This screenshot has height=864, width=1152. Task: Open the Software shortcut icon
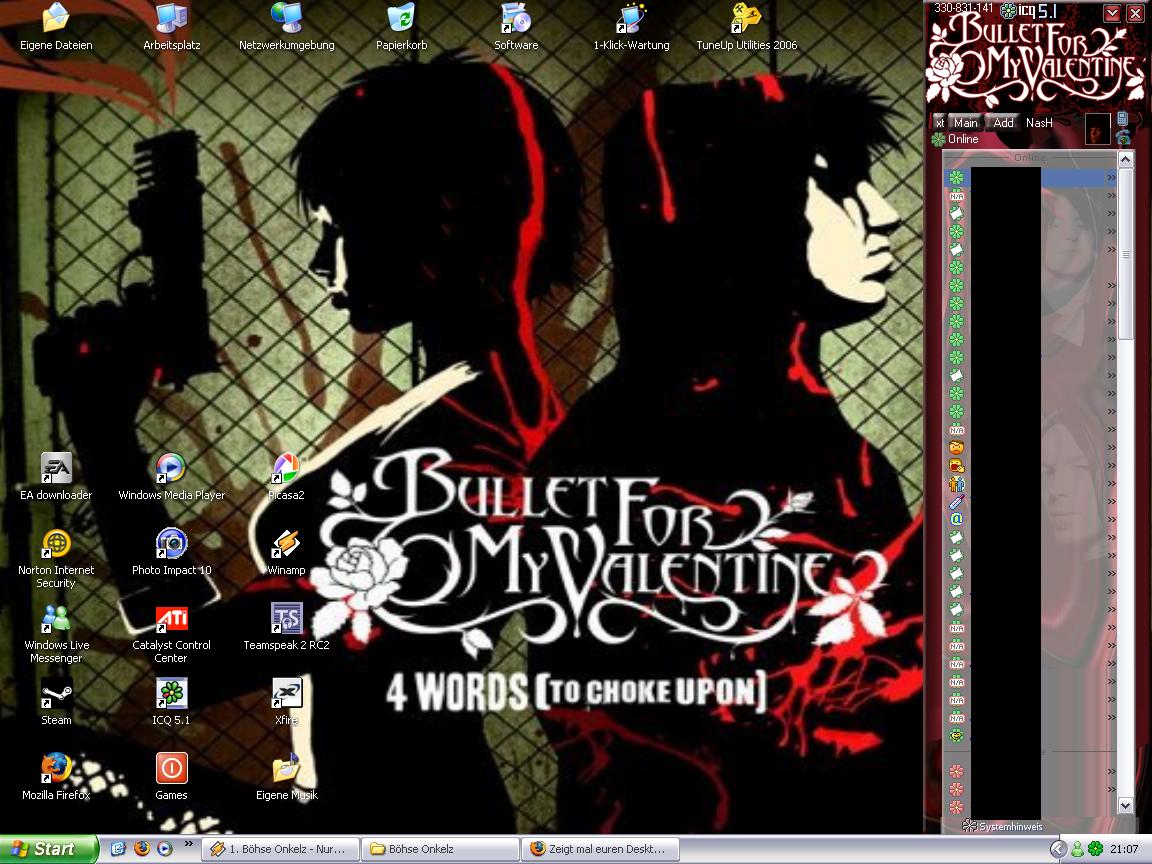[x=516, y=28]
